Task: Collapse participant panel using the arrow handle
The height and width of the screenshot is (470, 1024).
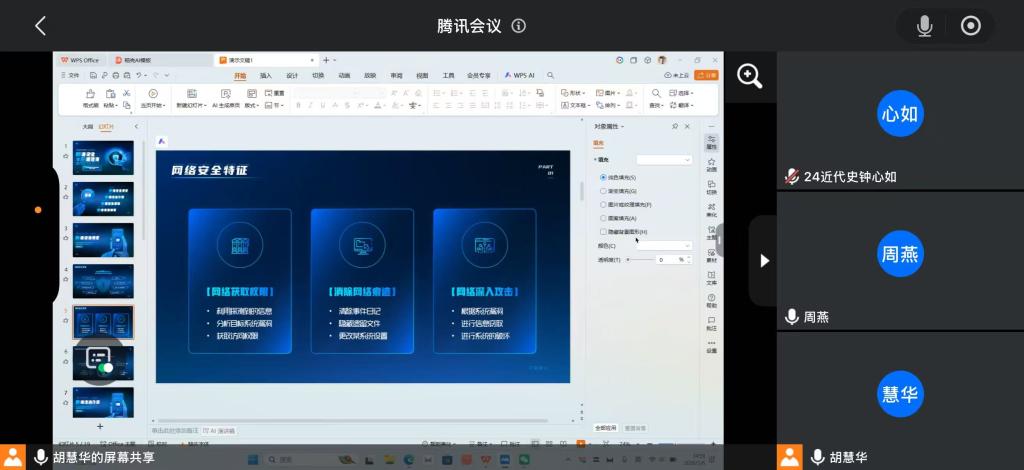Action: (x=764, y=260)
